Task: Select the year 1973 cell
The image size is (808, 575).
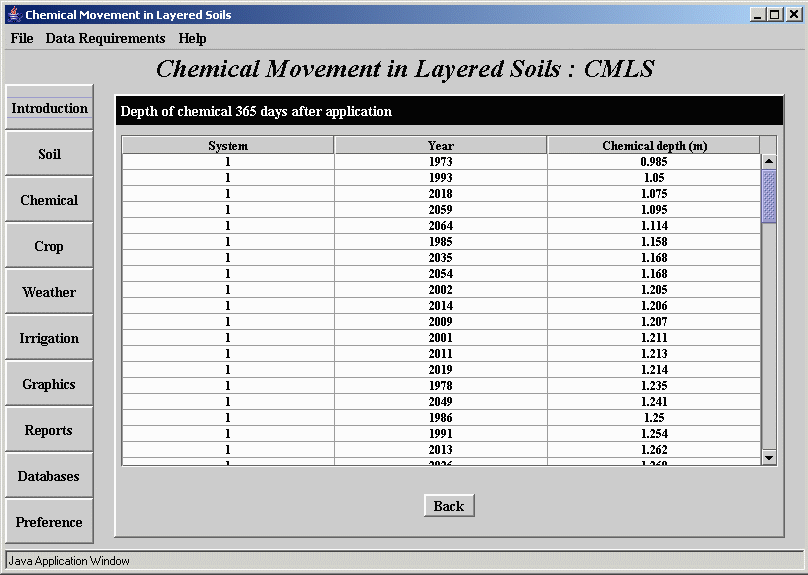Action: 441,162
